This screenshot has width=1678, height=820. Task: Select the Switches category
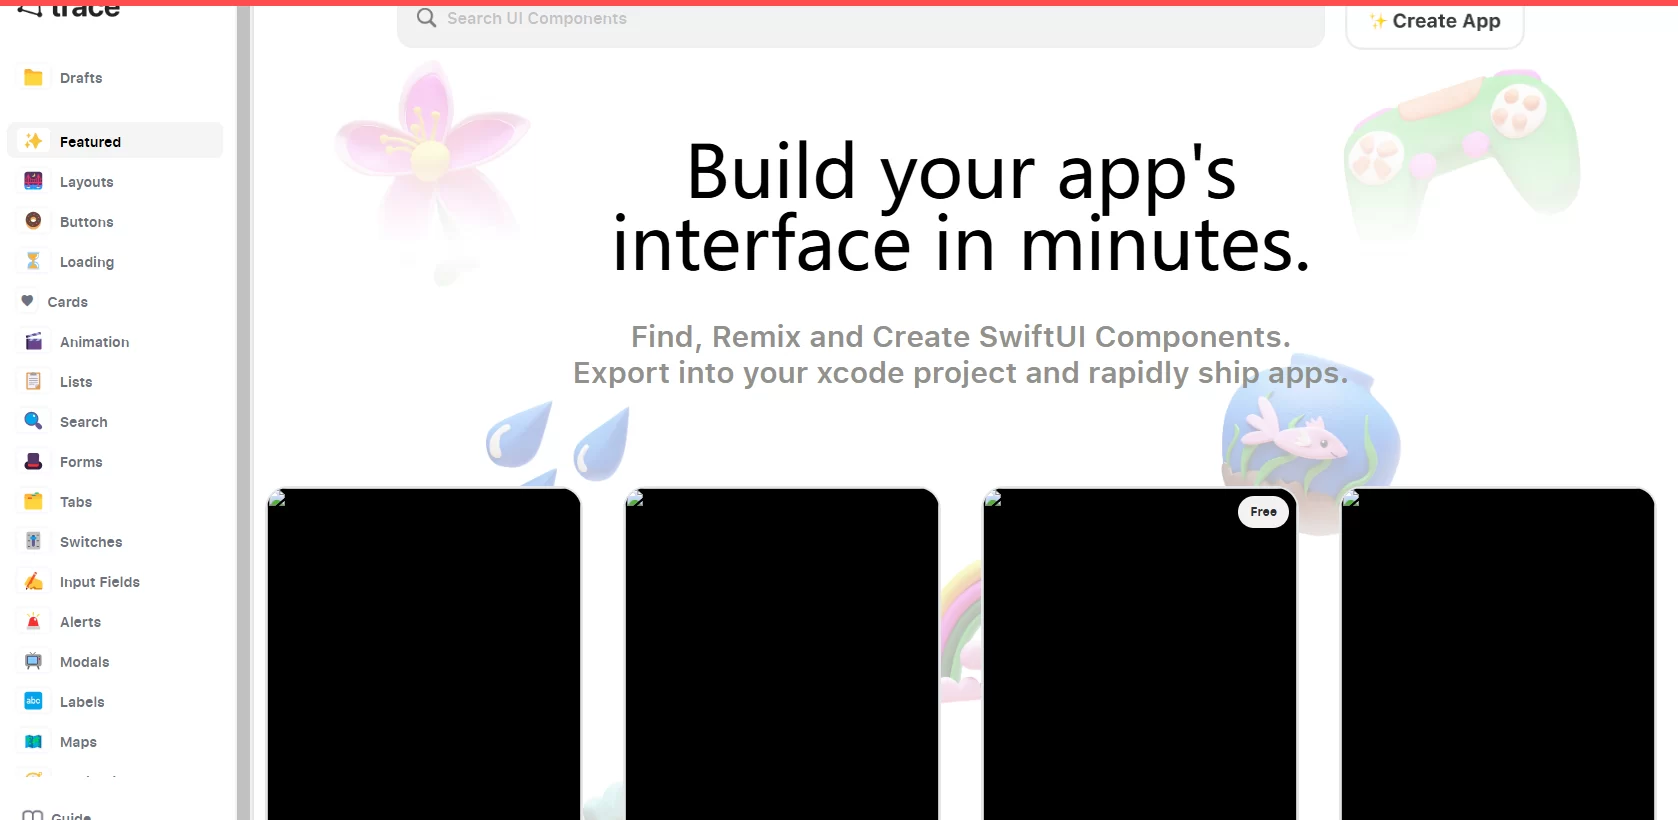pos(90,542)
